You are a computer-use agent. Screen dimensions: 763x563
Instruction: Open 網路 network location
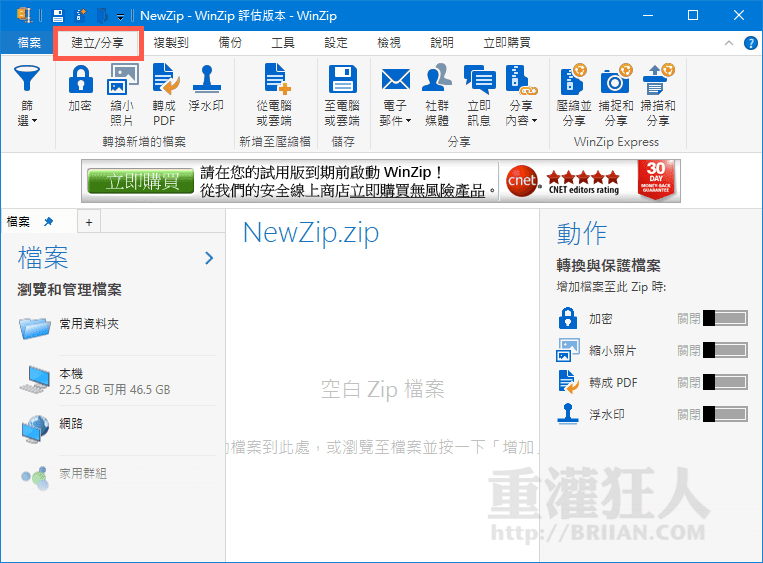[117, 429]
